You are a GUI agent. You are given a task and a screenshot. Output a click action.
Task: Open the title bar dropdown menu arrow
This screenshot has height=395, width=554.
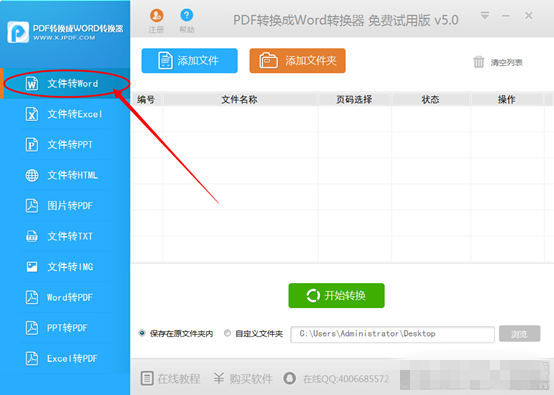pyautogui.click(x=485, y=16)
